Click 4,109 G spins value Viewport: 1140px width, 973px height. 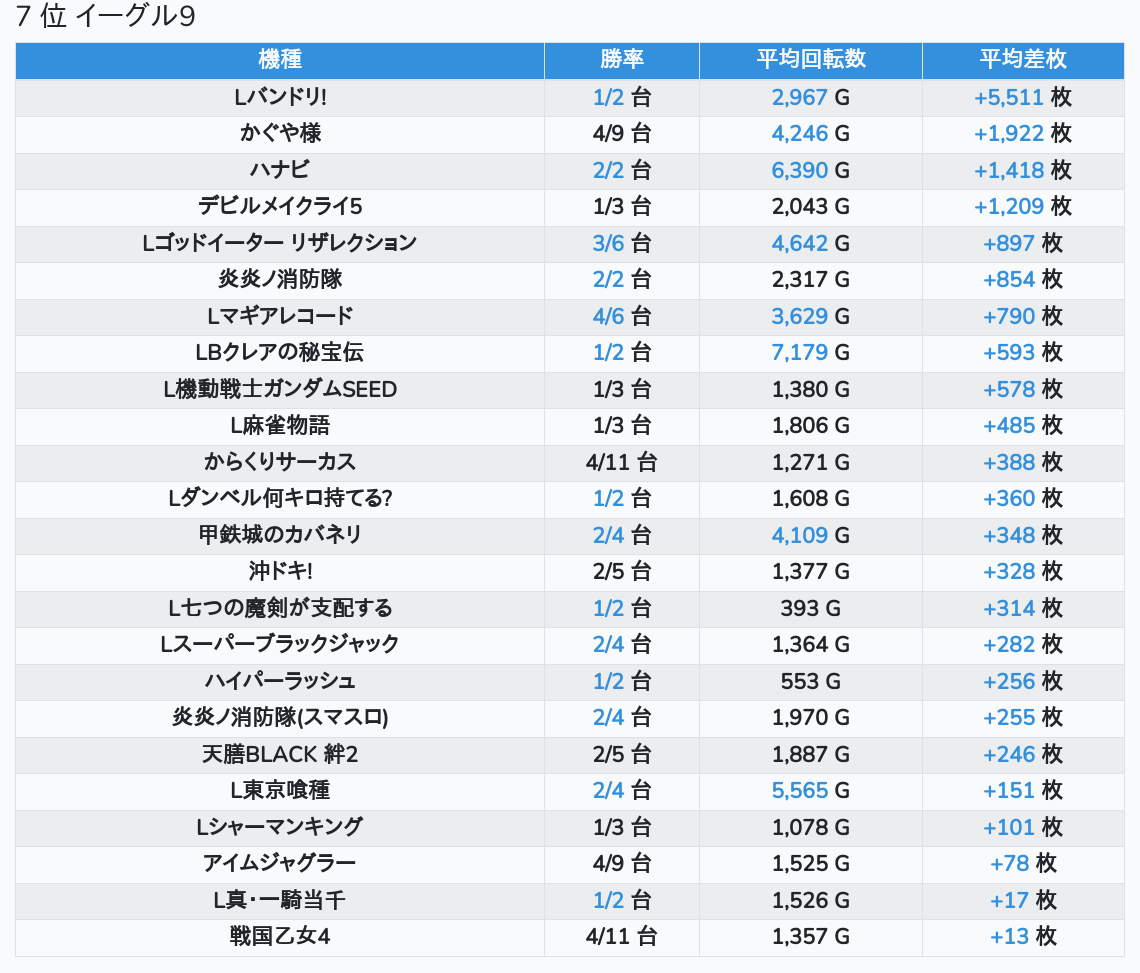click(811, 535)
